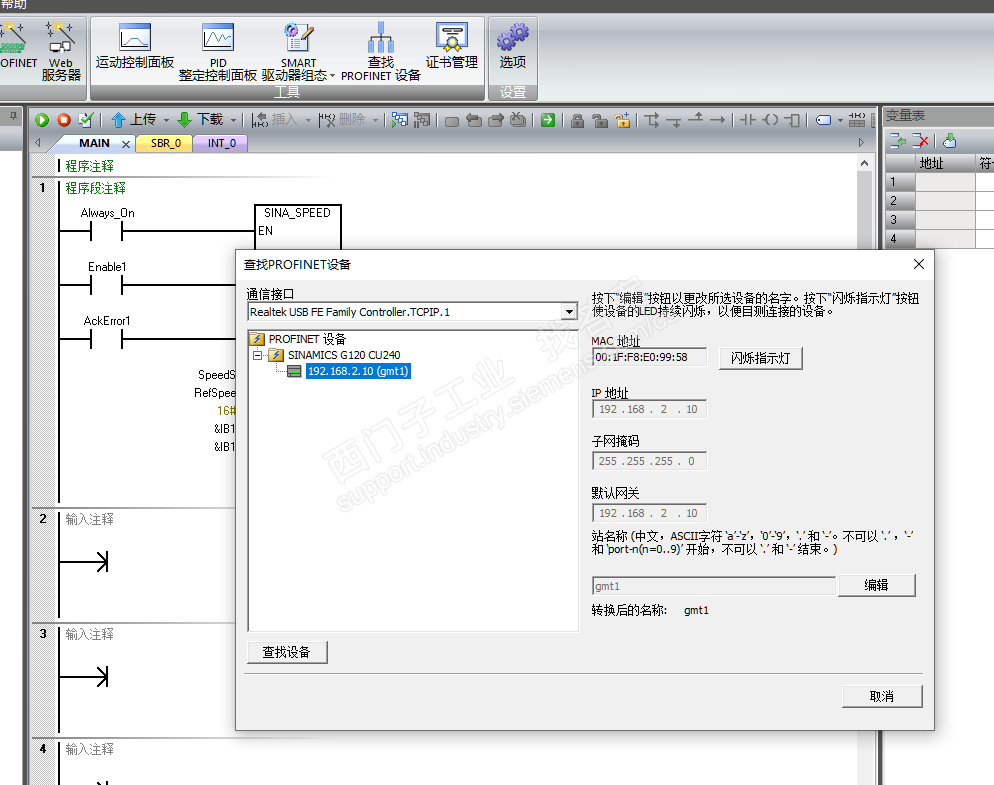Click the green Run PLC icon
Screen dimensions: 994x785
[42, 120]
